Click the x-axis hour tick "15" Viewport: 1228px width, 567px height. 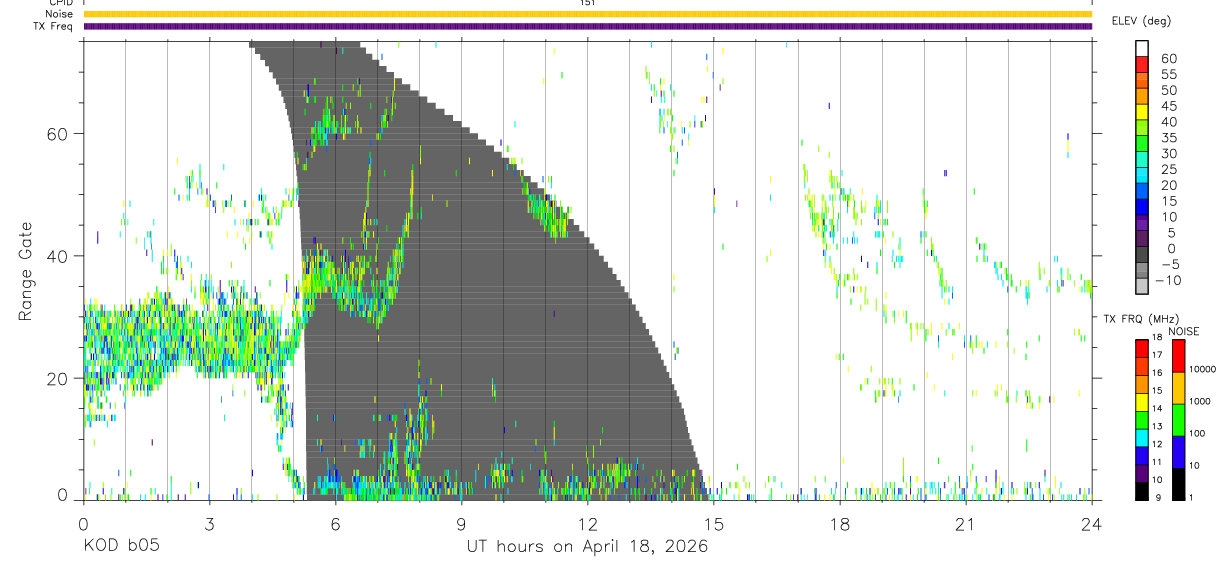tap(714, 523)
